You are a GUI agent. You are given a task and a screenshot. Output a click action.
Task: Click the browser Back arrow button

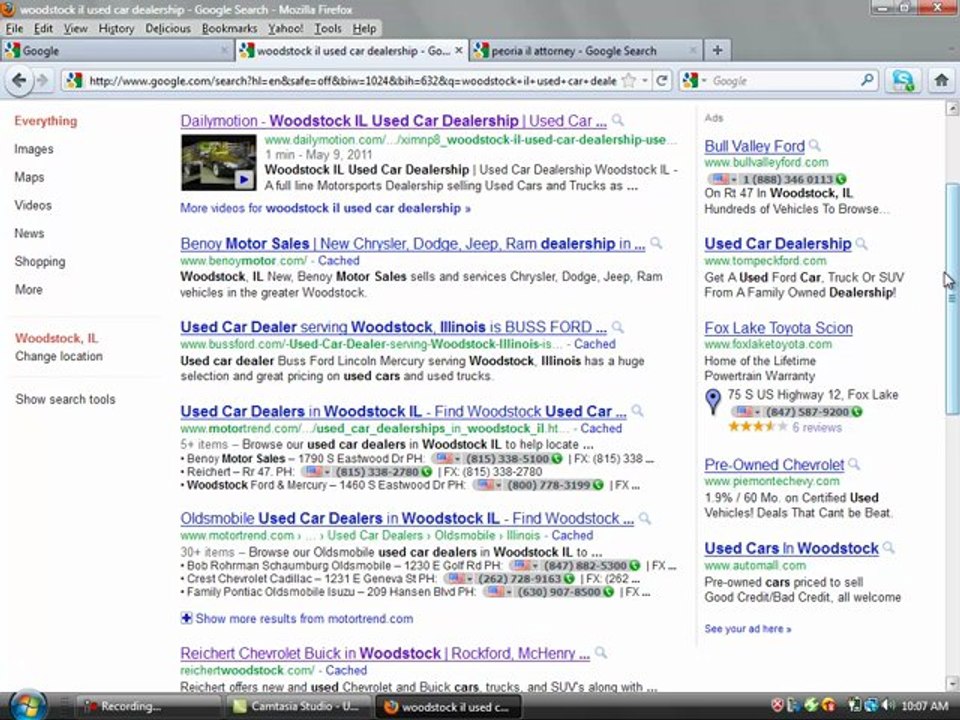[x=19, y=80]
